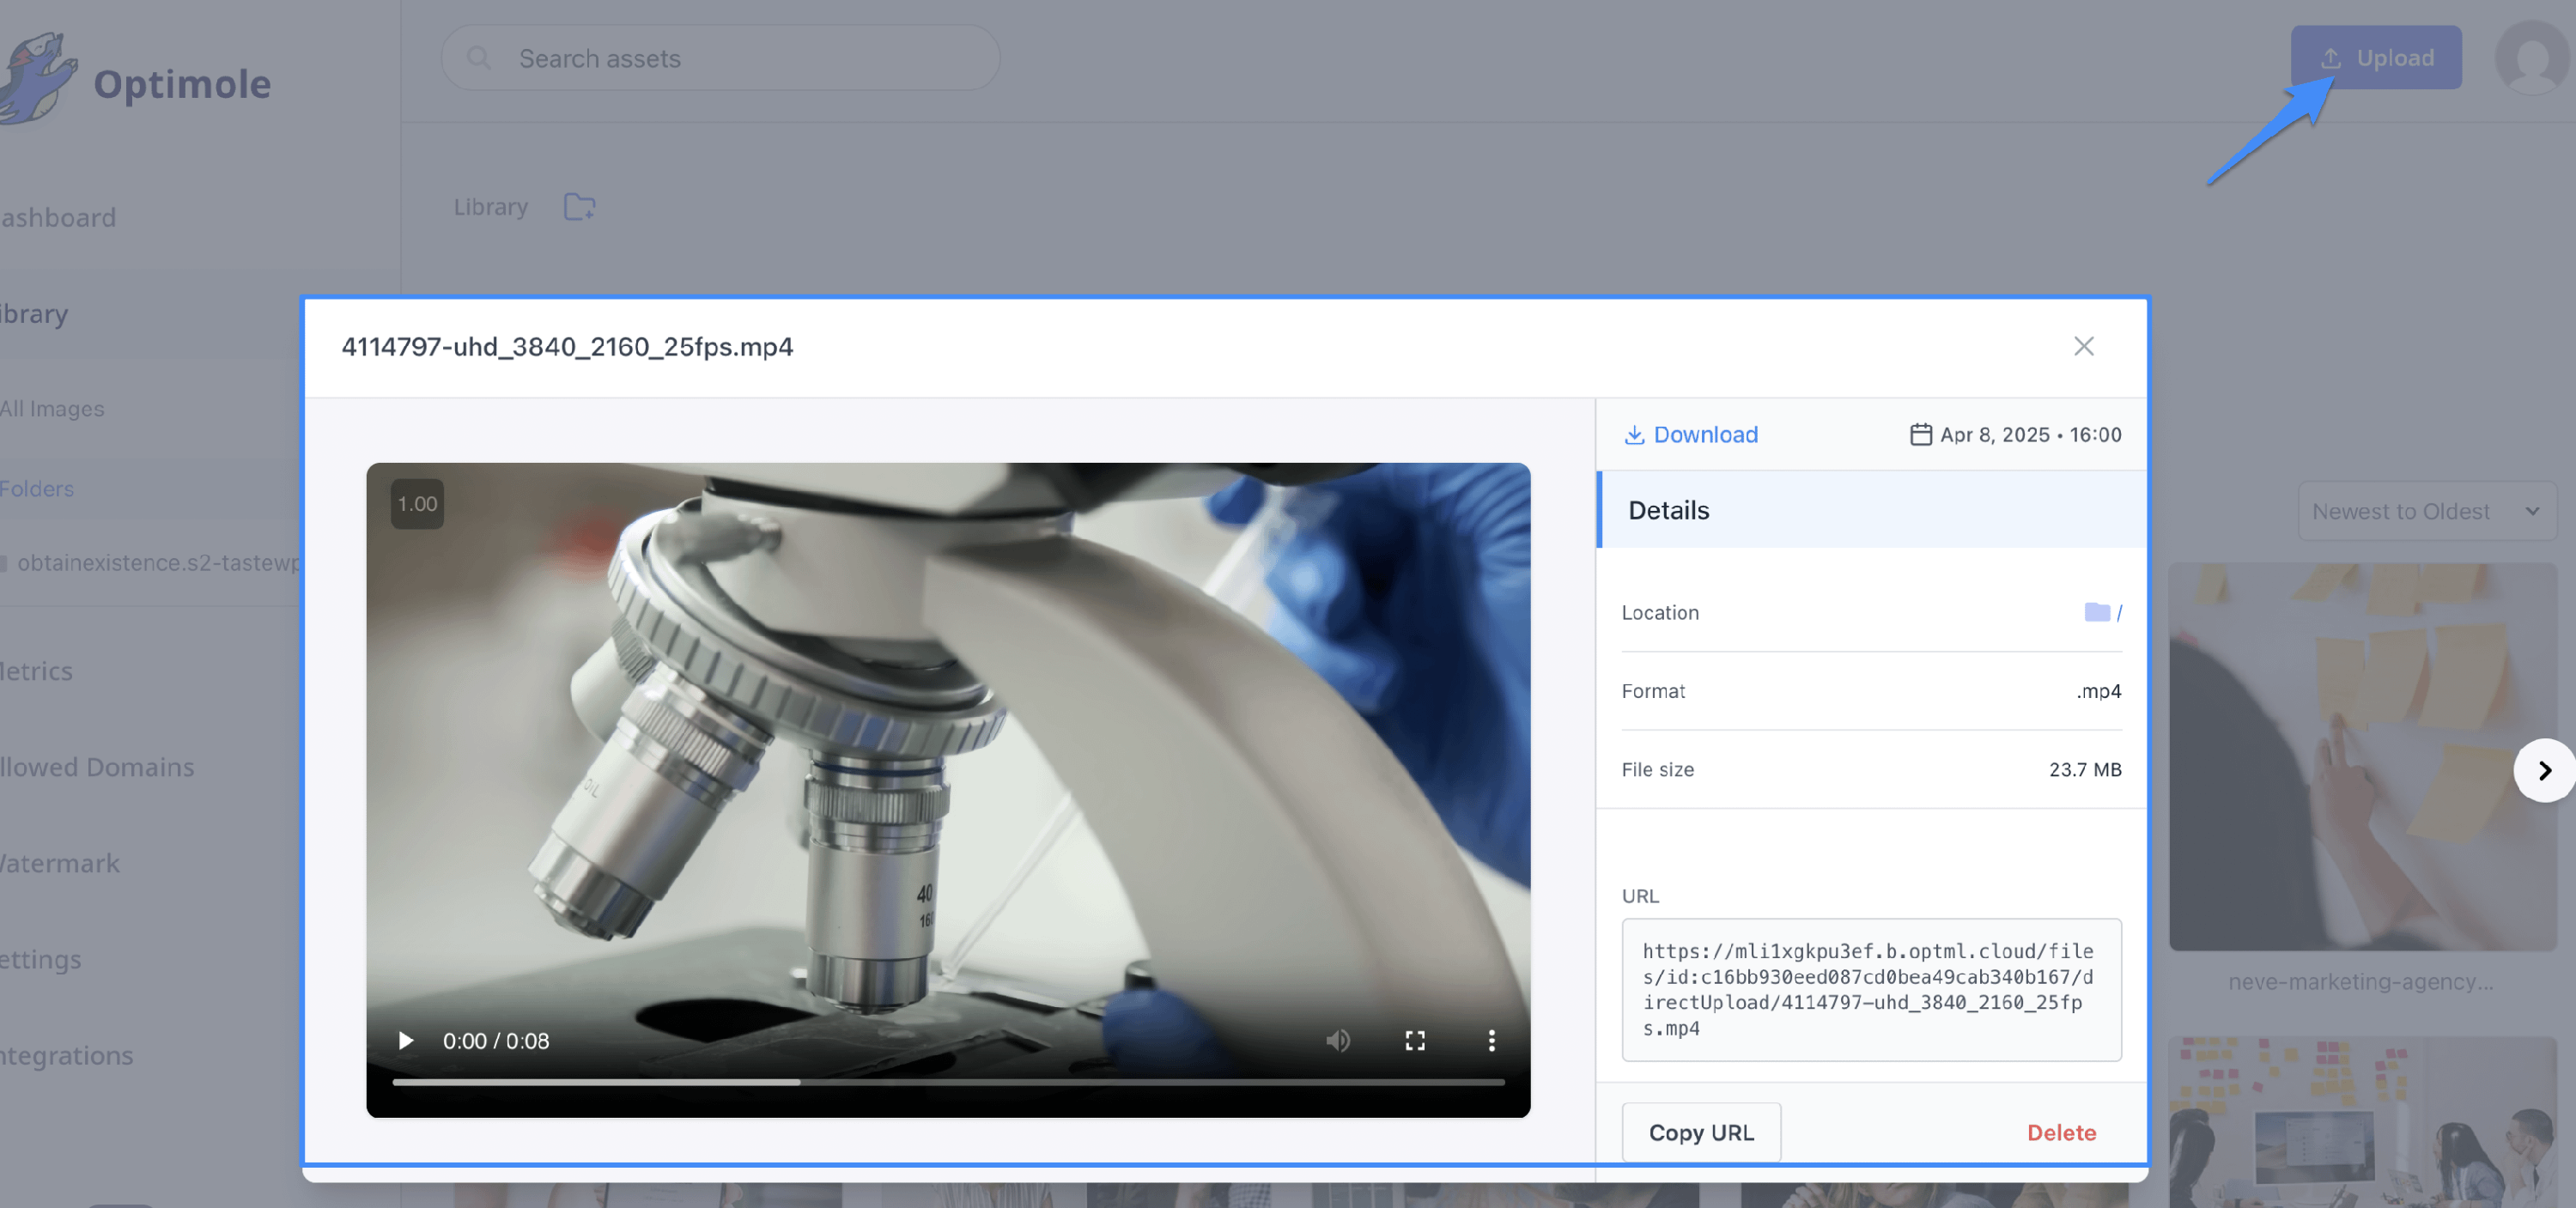Enter fullscreen video mode
2576x1208 pixels.
1414,1041
